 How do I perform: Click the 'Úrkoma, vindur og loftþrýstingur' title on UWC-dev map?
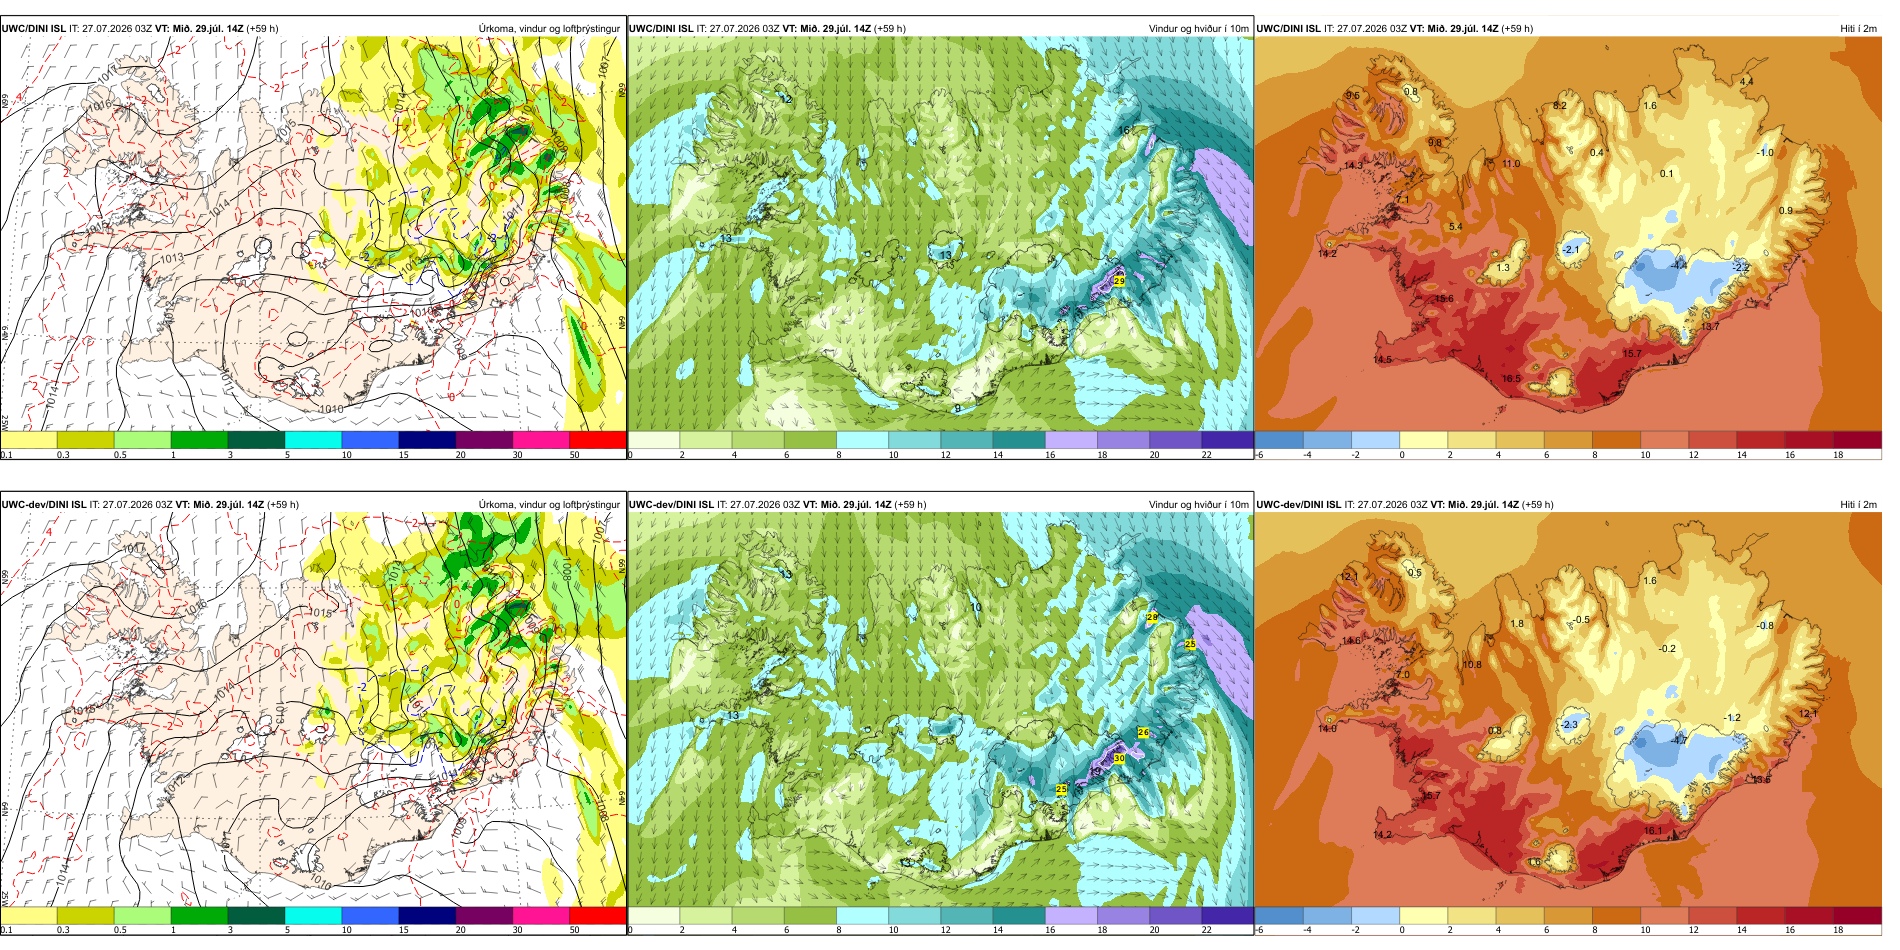coord(549,505)
